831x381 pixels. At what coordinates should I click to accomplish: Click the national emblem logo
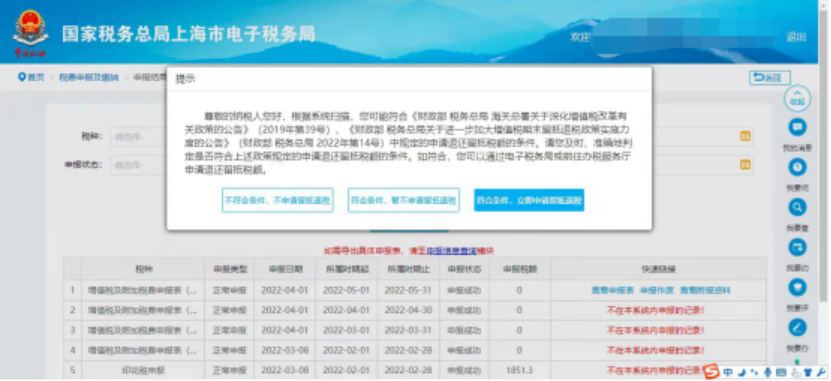click(30, 28)
